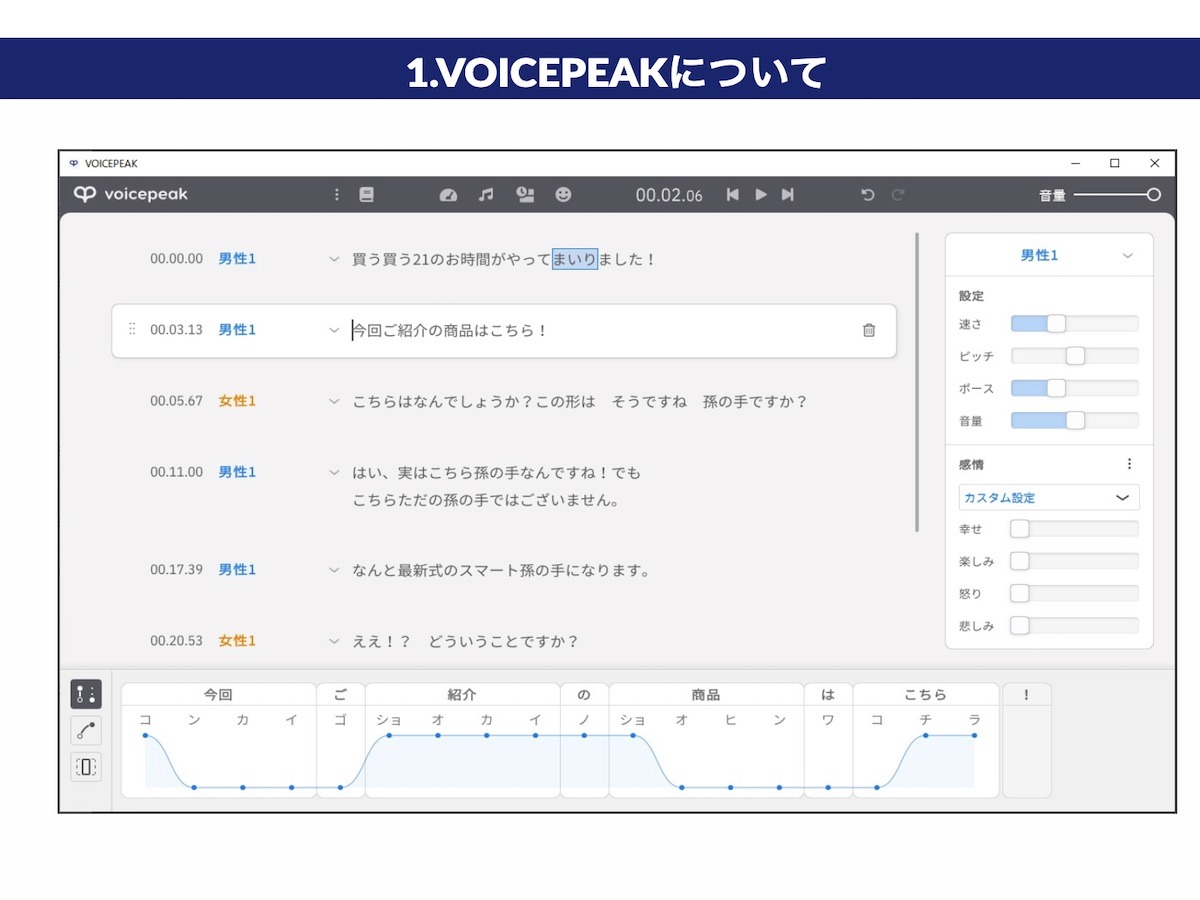The image size is (1200, 900).
Task: Click the image and person icon
Action: (x=525, y=195)
